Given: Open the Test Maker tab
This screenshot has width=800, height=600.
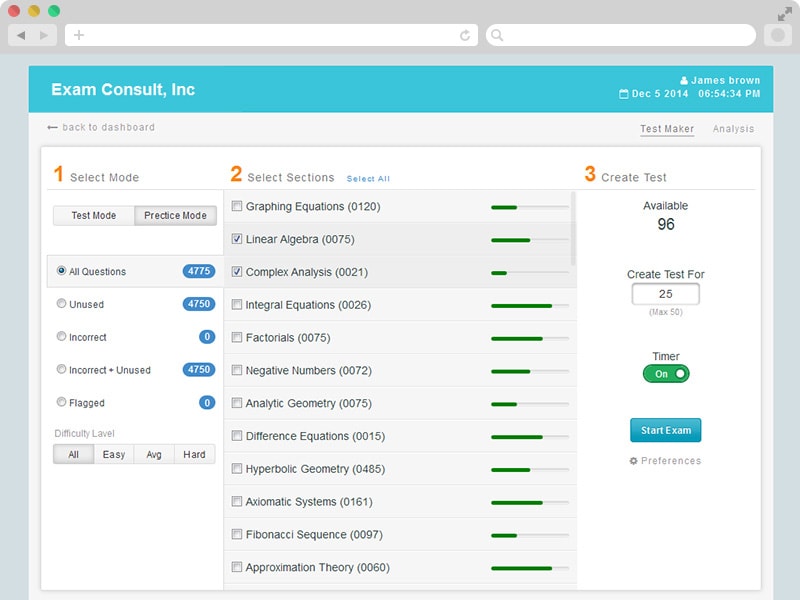Looking at the screenshot, I should coord(667,129).
